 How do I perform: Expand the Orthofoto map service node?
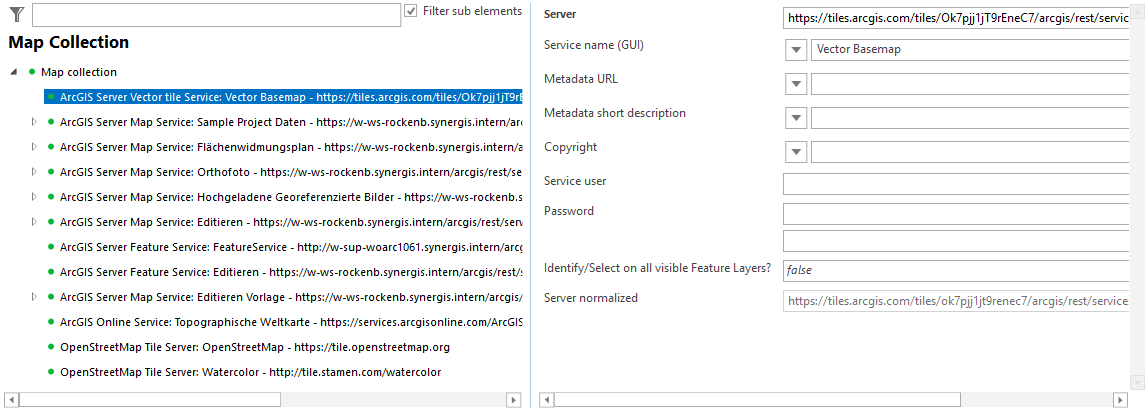(x=34, y=172)
